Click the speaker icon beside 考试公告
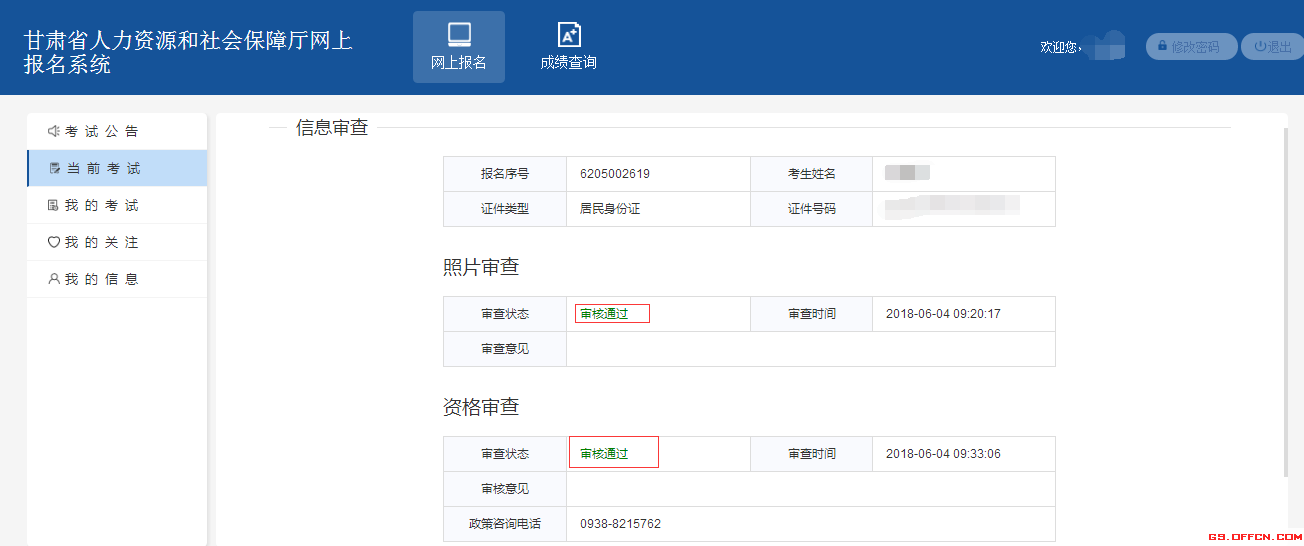Screen dimensions: 1304x546 [x=54, y=131]
